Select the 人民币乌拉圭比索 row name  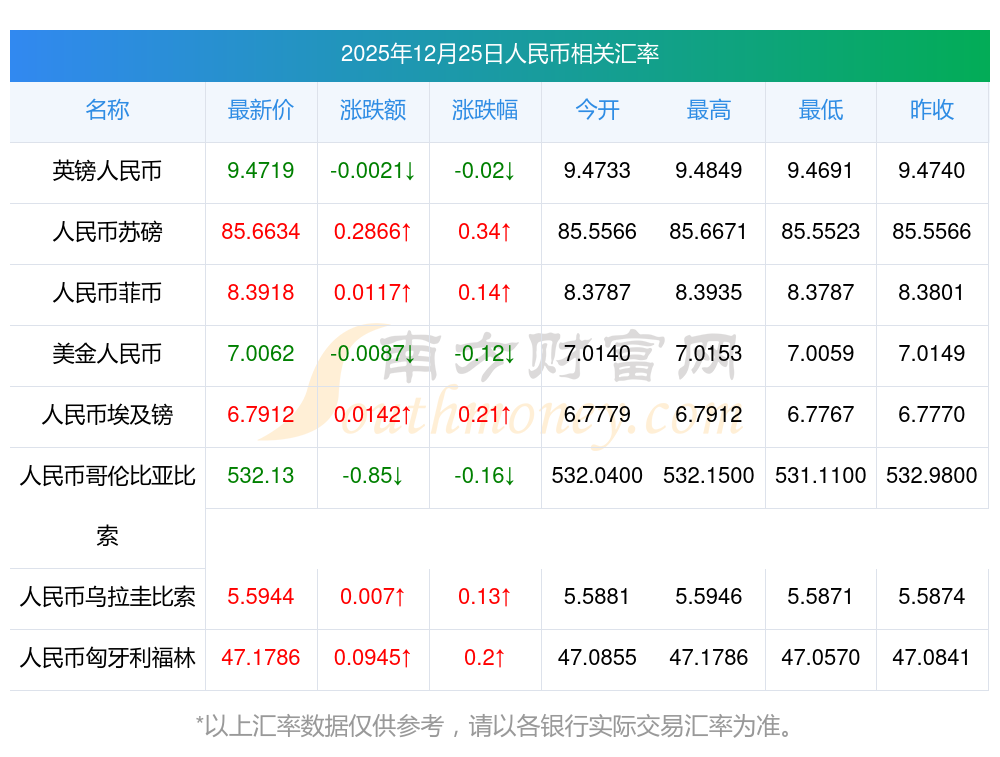pyautogui.click(x=107, y=597)
